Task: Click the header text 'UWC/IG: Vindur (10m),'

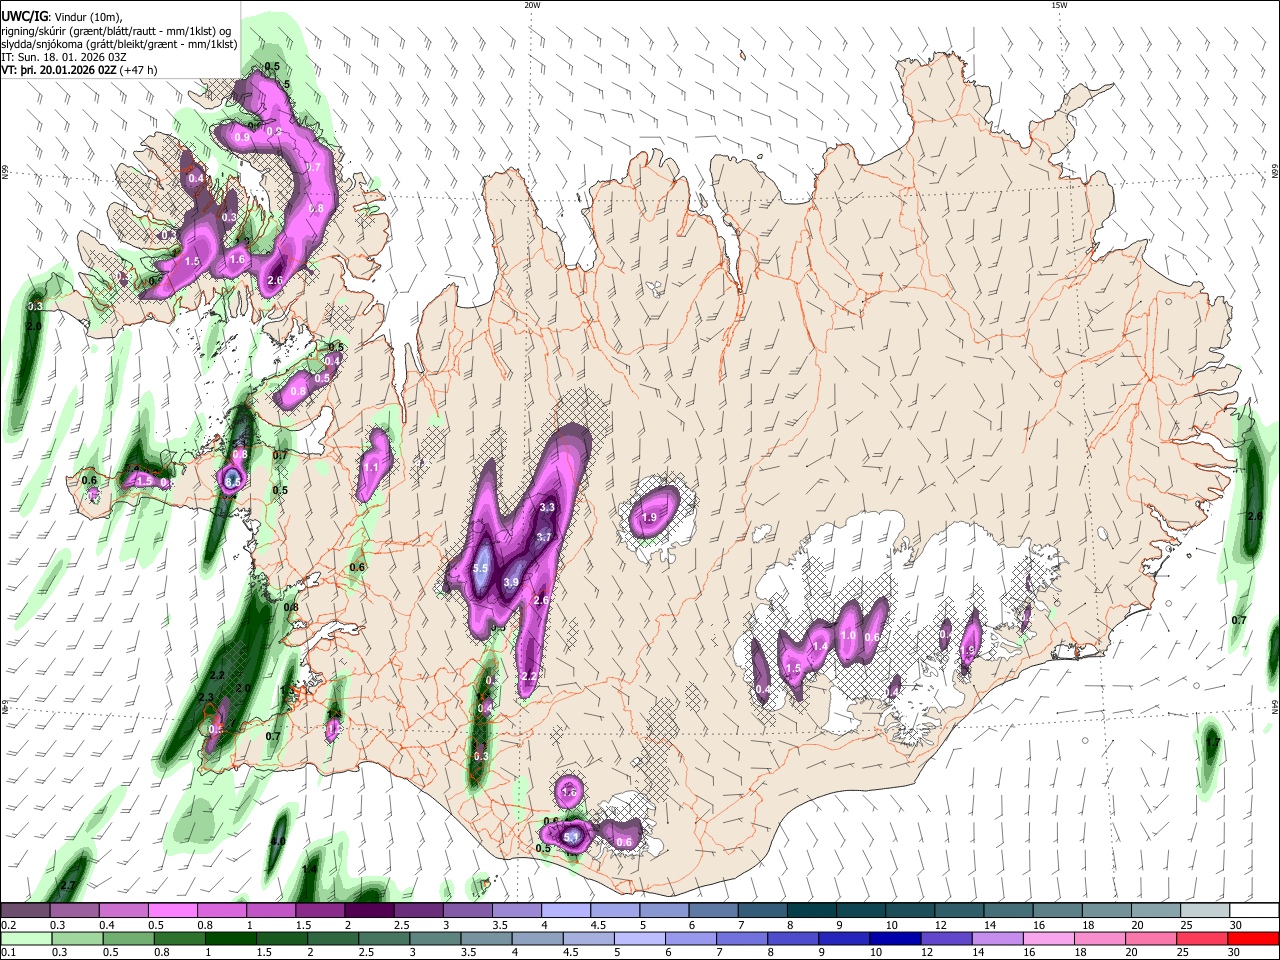Action: click(x=62, y=17)
